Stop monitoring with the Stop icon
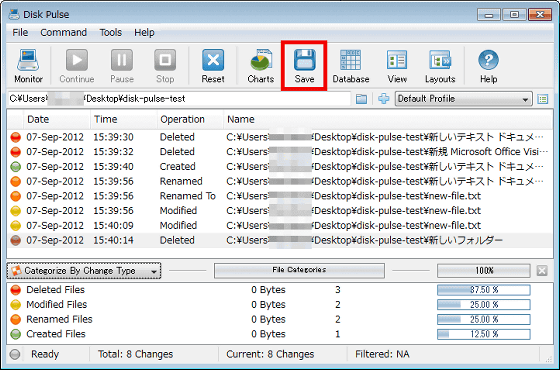The width and height of the screenshot is (560, 370). coord(165,66)
